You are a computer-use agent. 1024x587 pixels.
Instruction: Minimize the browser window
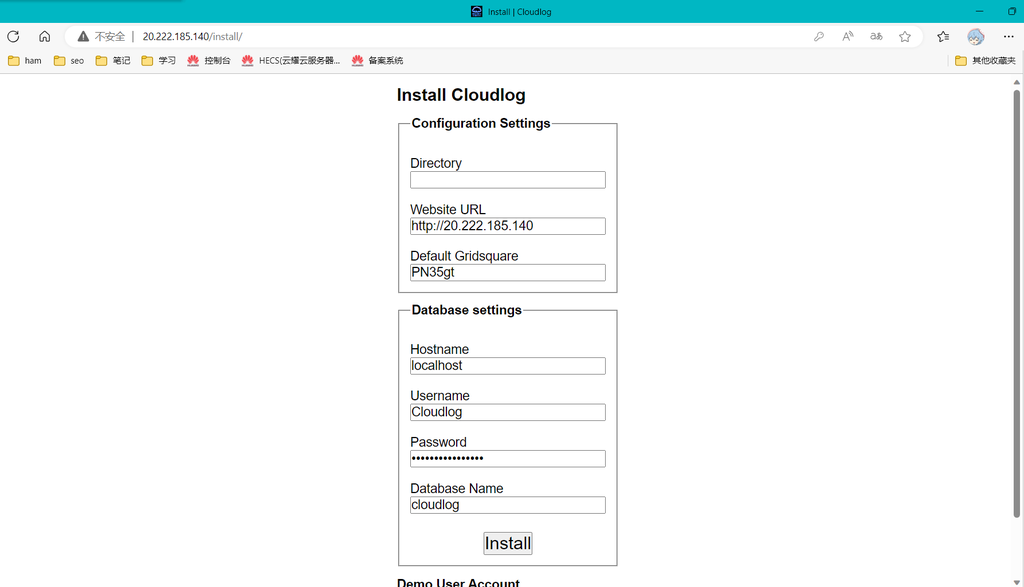click(979, 12)
